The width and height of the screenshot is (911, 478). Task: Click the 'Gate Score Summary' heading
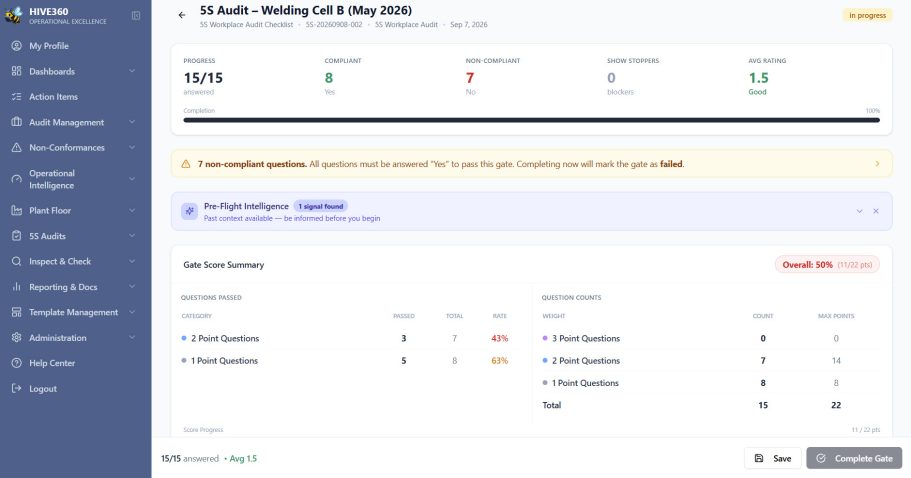[x=224, y=265]
